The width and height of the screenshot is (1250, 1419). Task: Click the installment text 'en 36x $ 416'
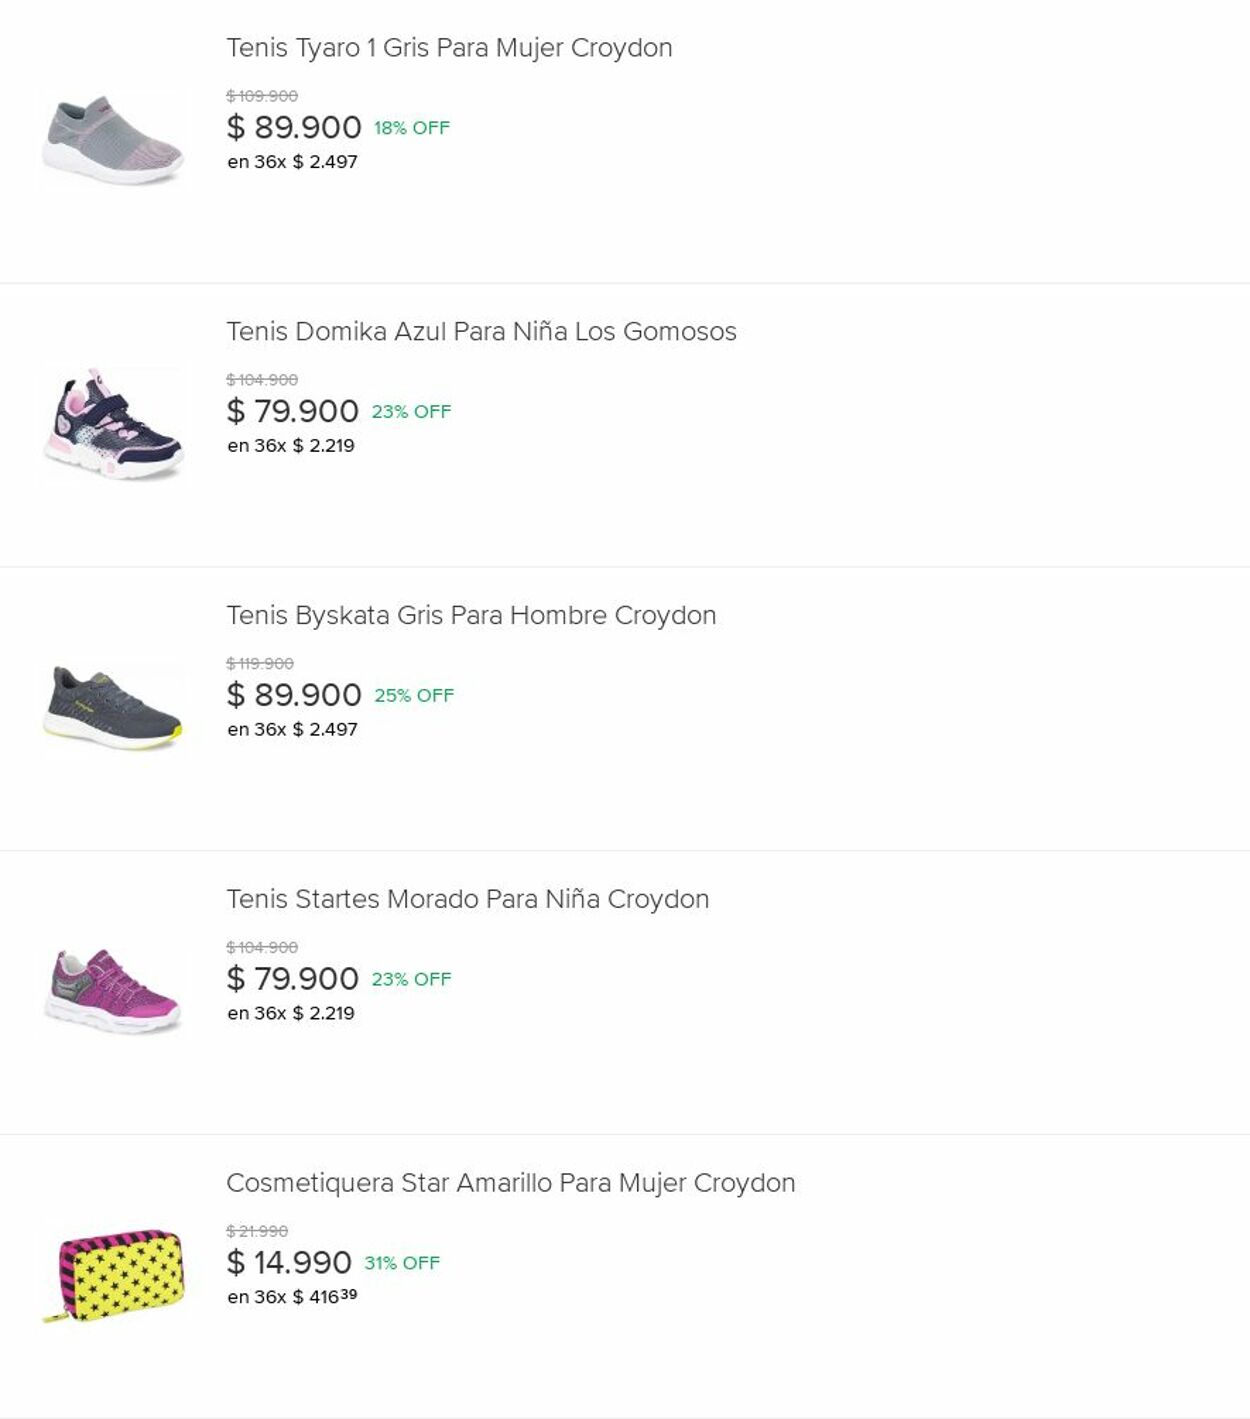pyautogui.click(x=291, y=1297)
